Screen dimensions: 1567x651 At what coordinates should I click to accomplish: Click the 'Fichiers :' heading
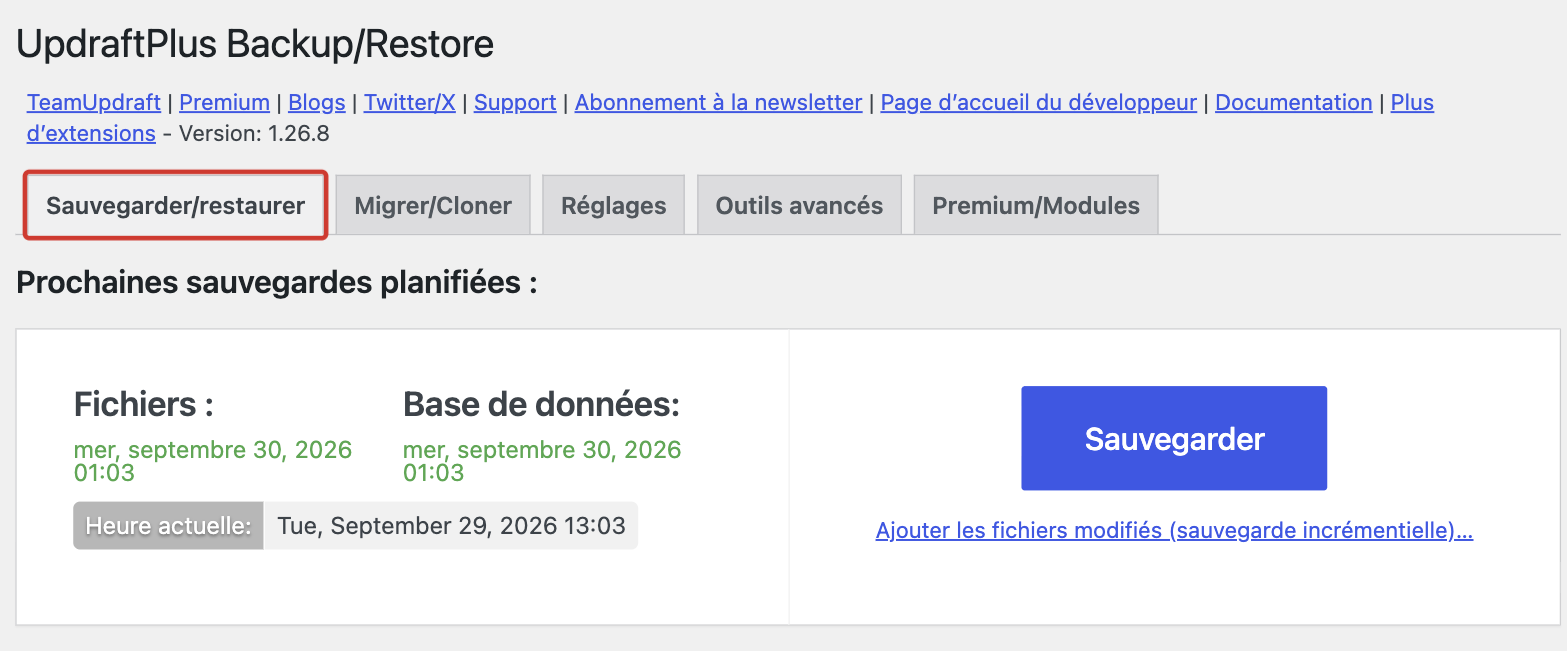pyautogui.click(x=144, y=405)
